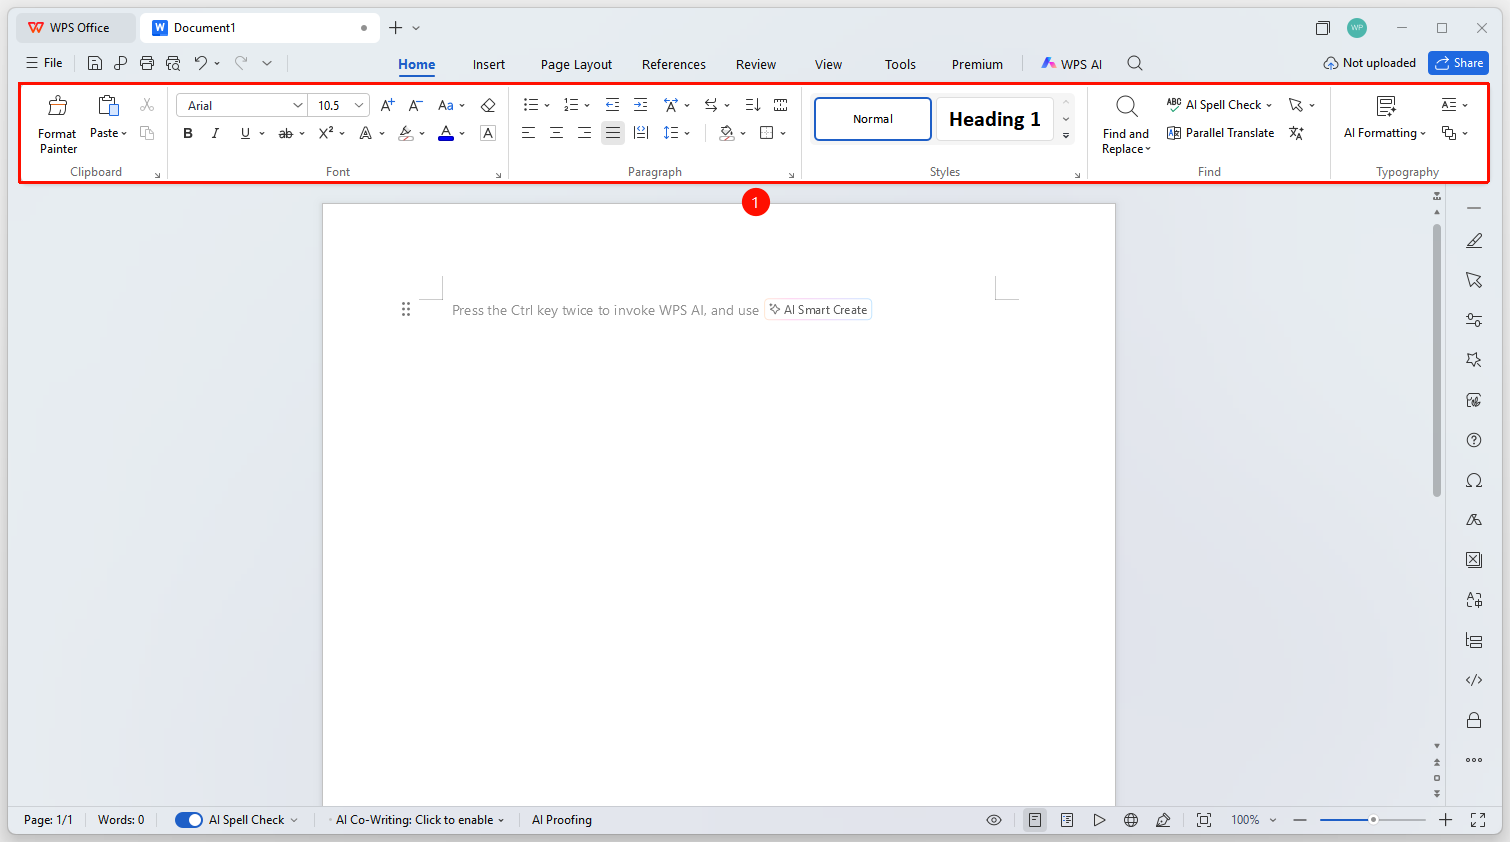Center align the paragraph
The image size is (1510, 842).
556,133
